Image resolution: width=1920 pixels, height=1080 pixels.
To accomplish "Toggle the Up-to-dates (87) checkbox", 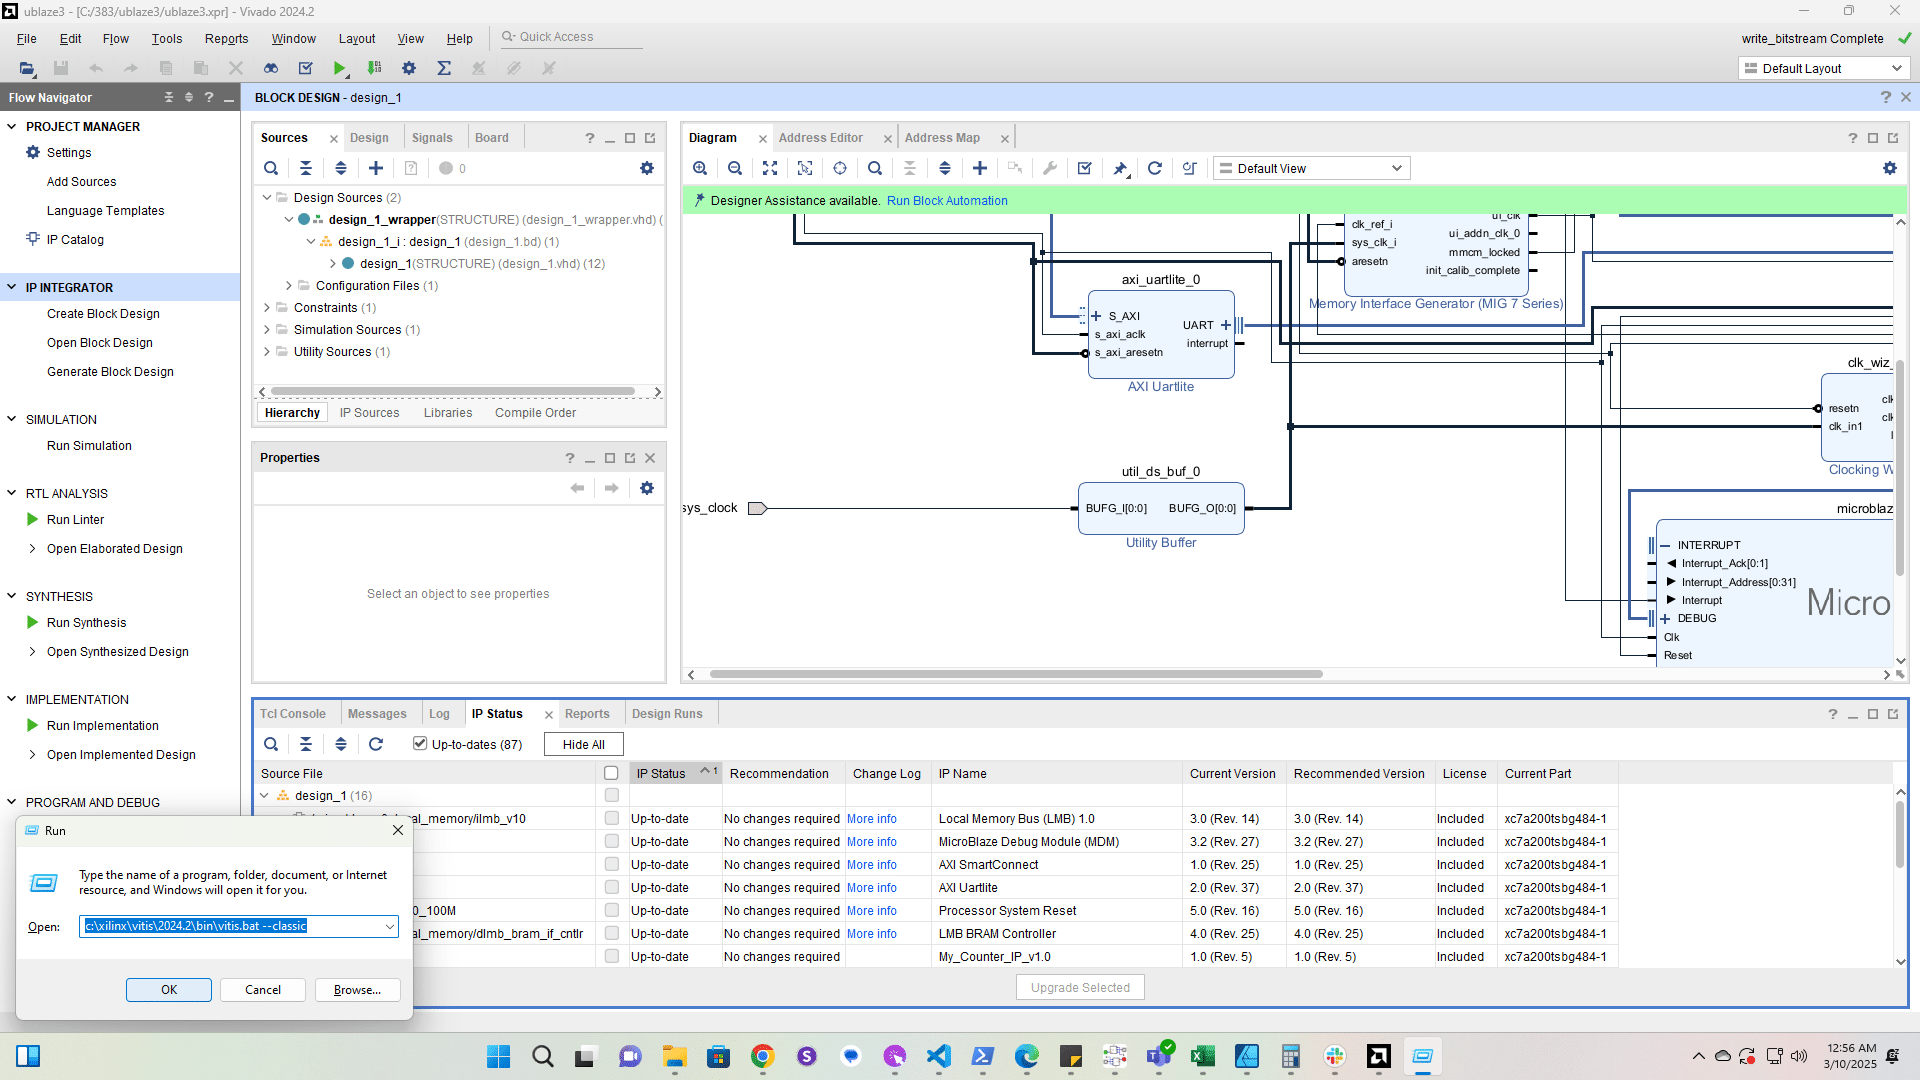I will tap(420, 743).
